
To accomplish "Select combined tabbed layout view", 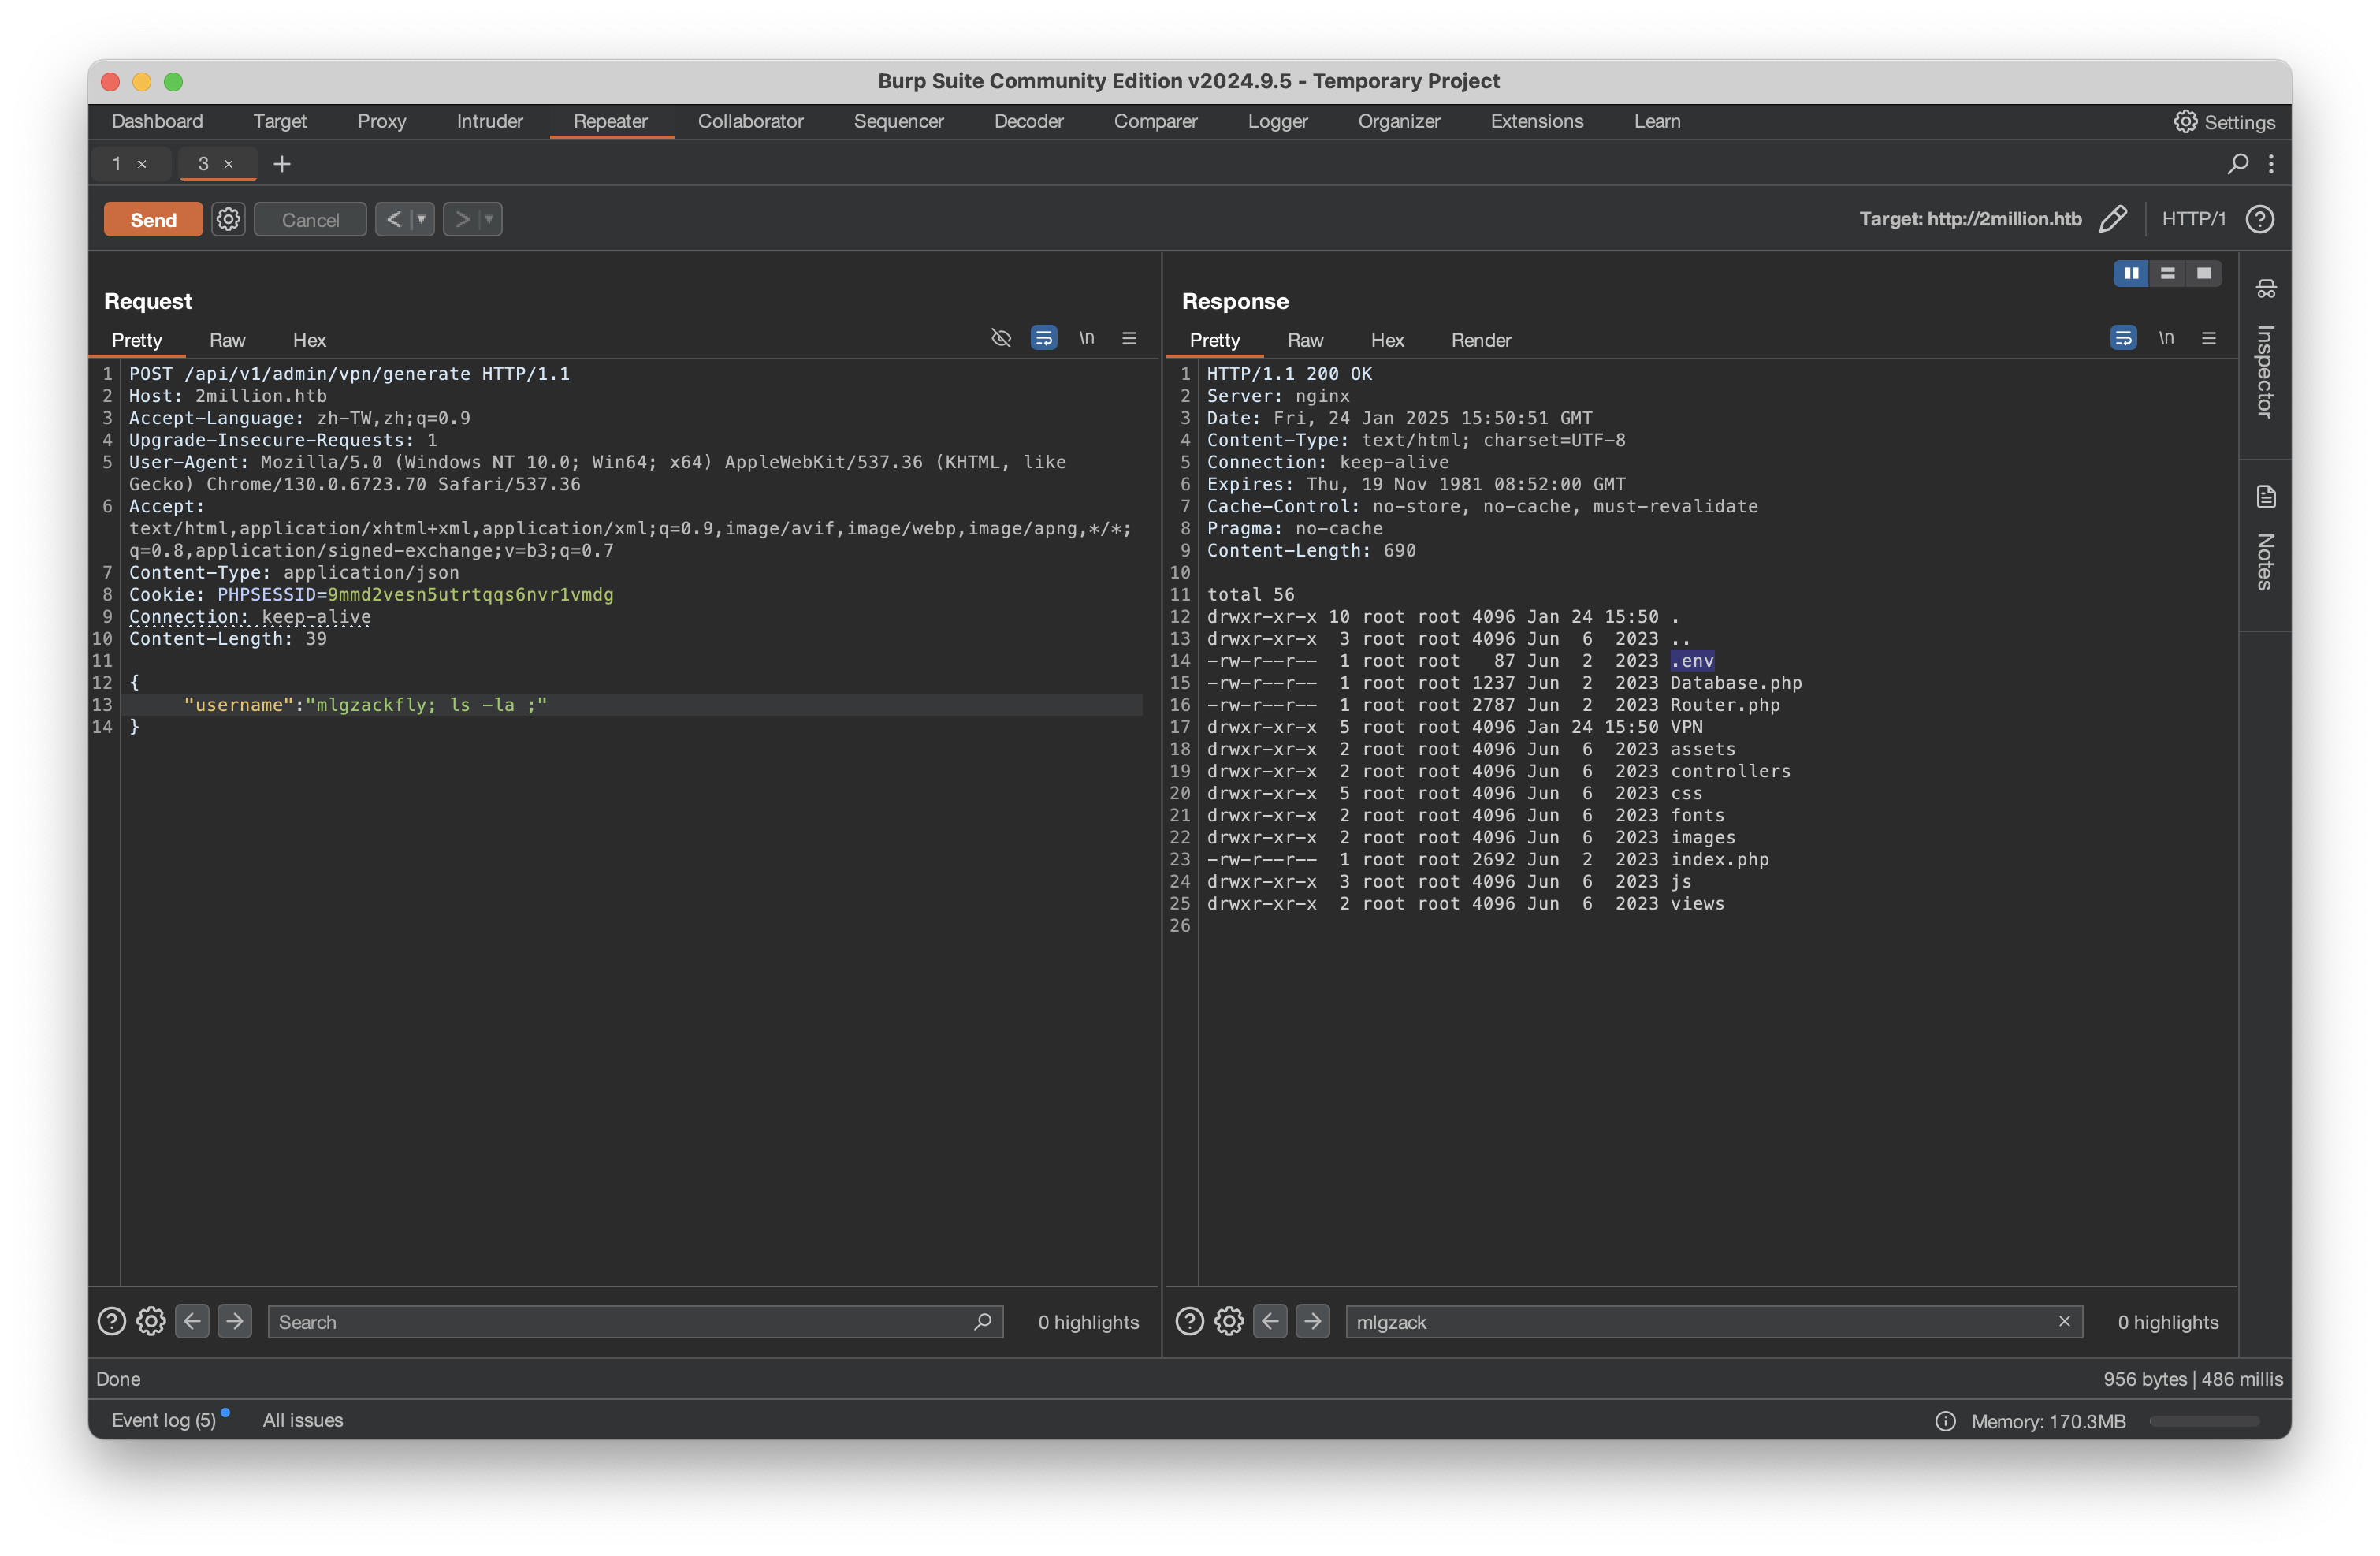I will coord(2204,273).
